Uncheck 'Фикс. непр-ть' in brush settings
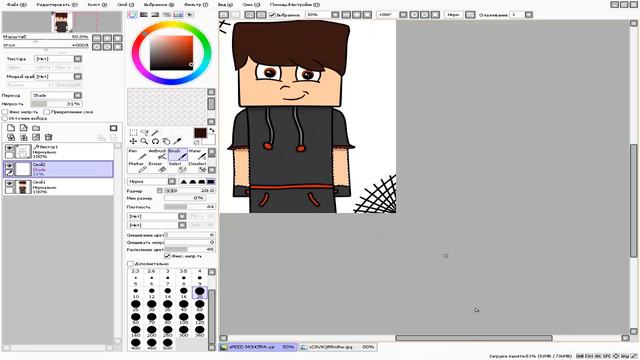 (x=167, y=256)
